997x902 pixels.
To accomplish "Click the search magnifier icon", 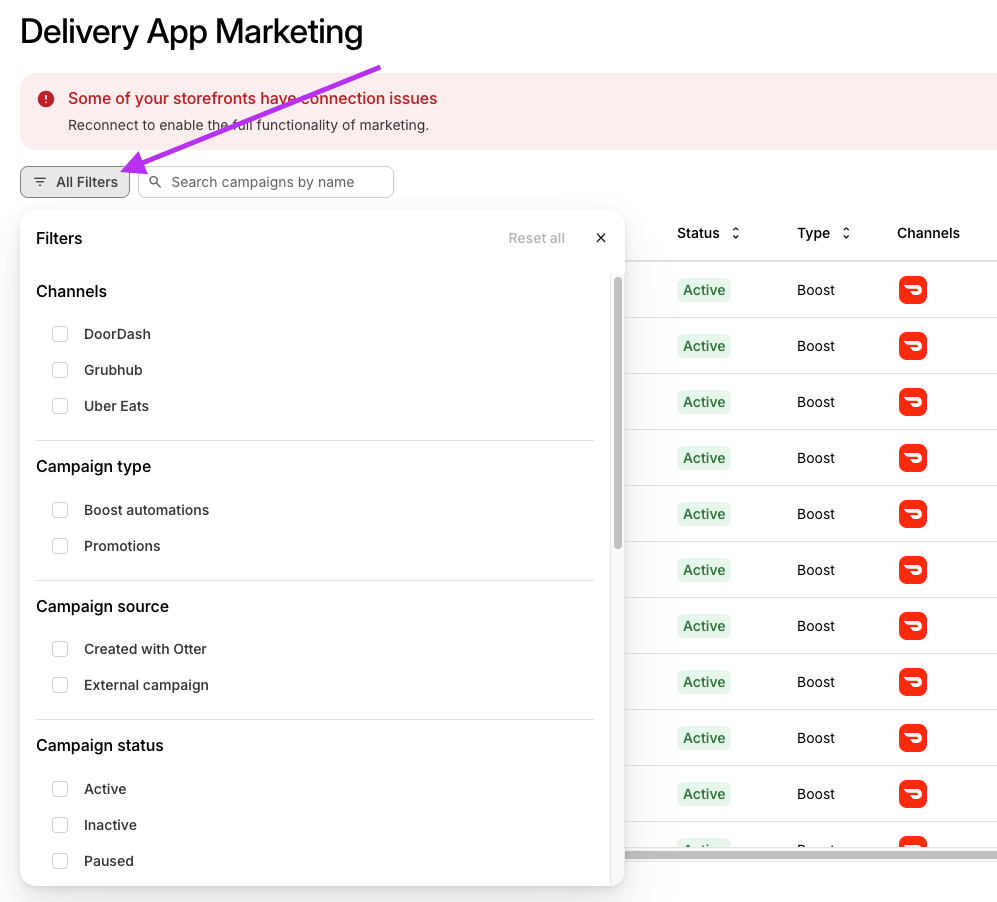I will click(155, 182).
